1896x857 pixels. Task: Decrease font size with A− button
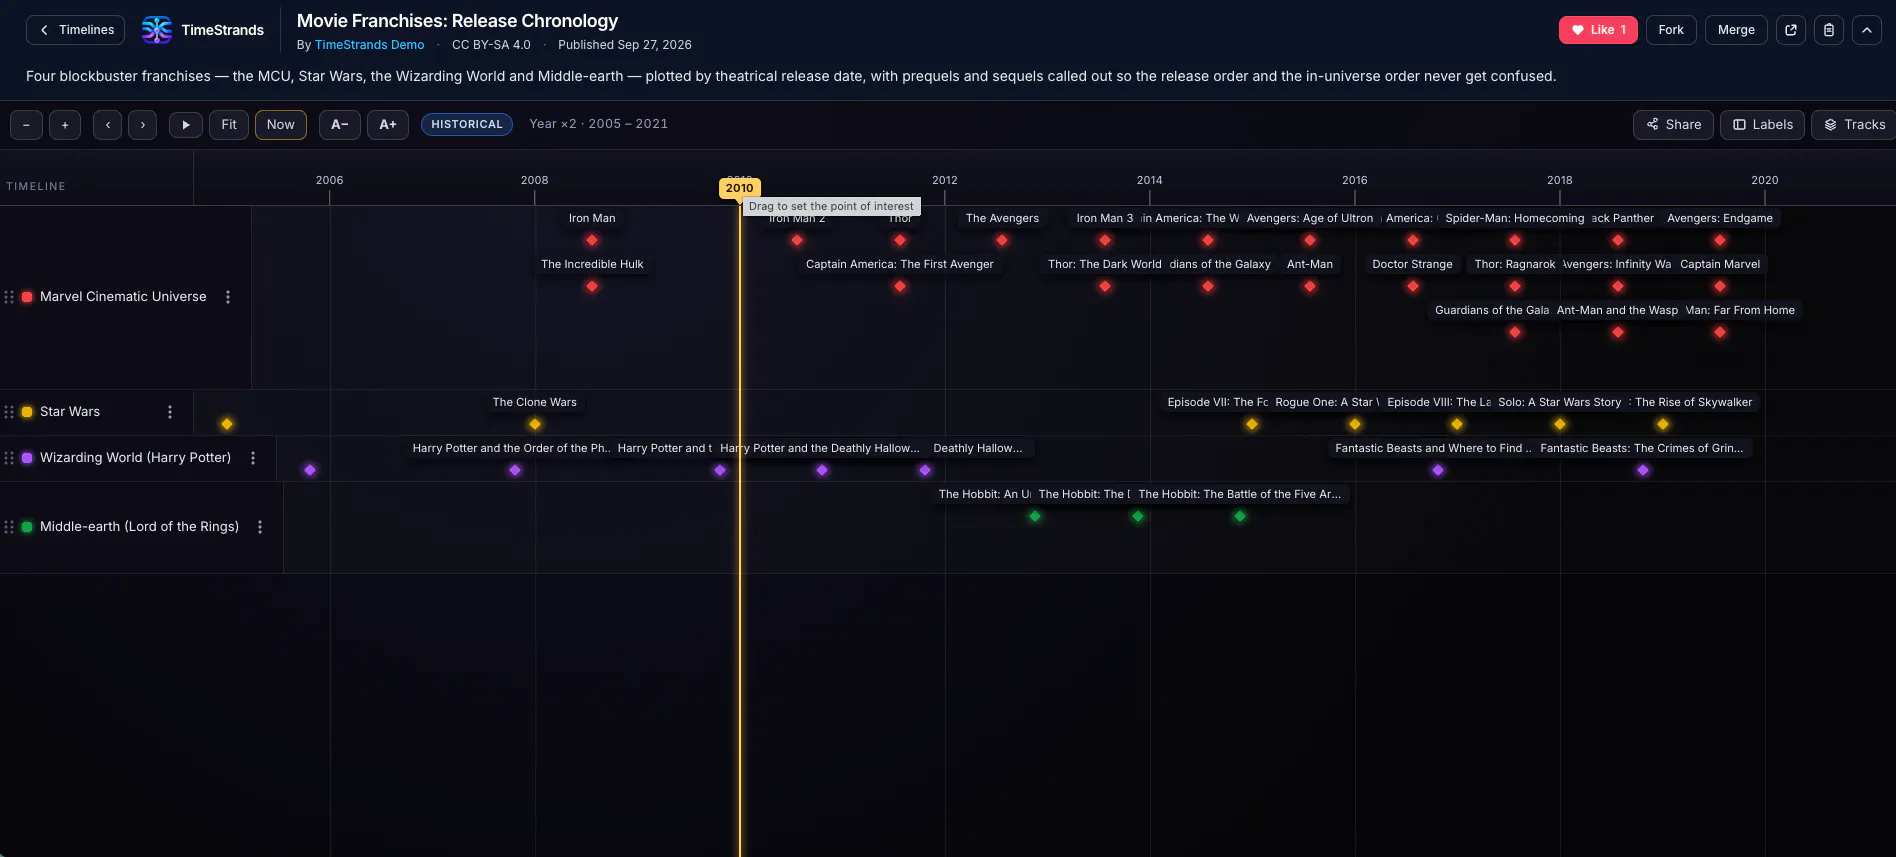pos(340,125)
